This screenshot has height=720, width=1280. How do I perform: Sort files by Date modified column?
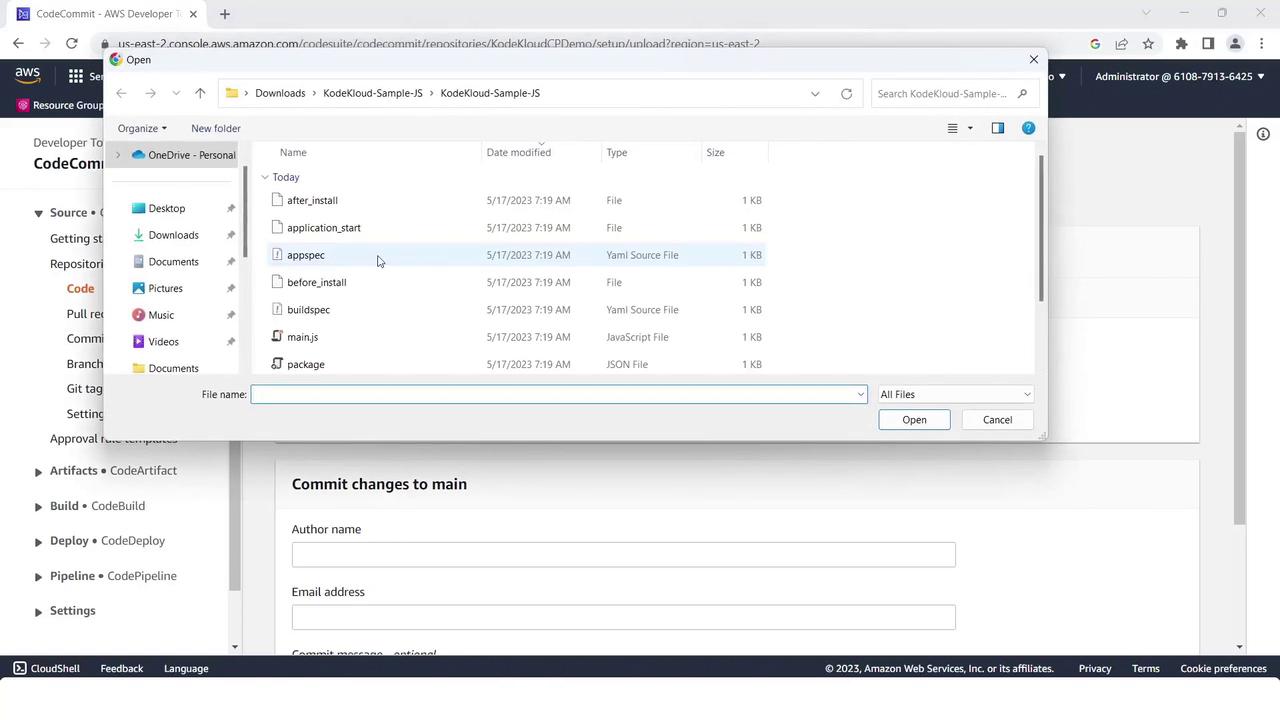tap(518, 152)
